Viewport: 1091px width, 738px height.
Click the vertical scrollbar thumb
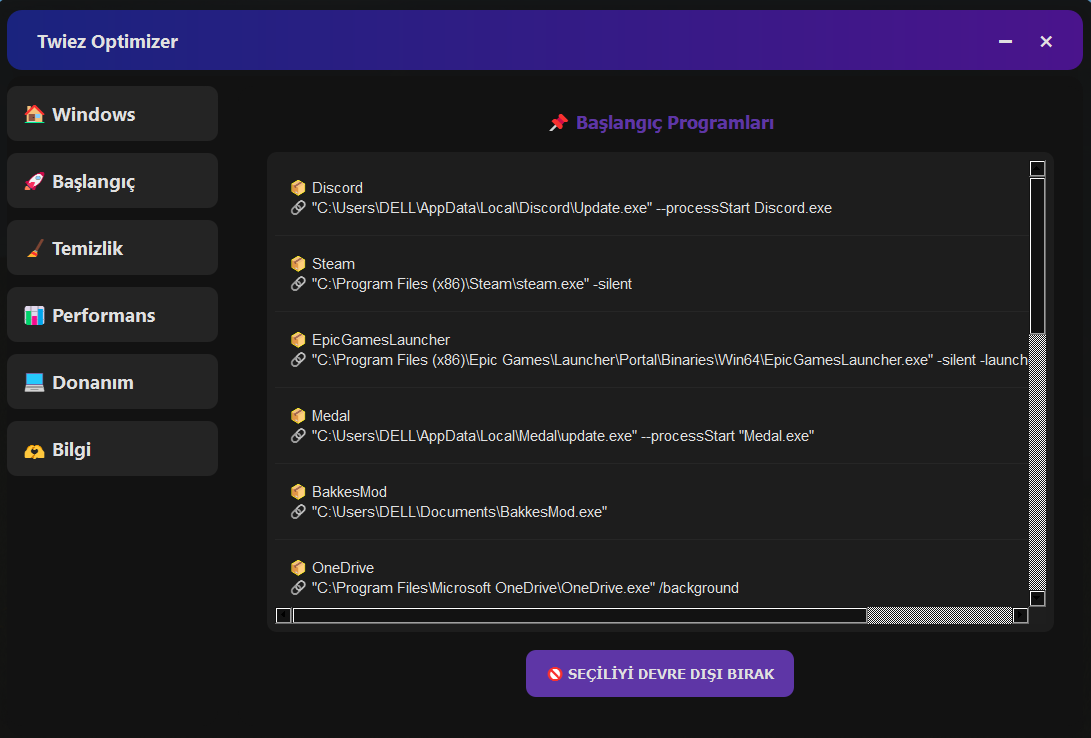point(1037,255)
